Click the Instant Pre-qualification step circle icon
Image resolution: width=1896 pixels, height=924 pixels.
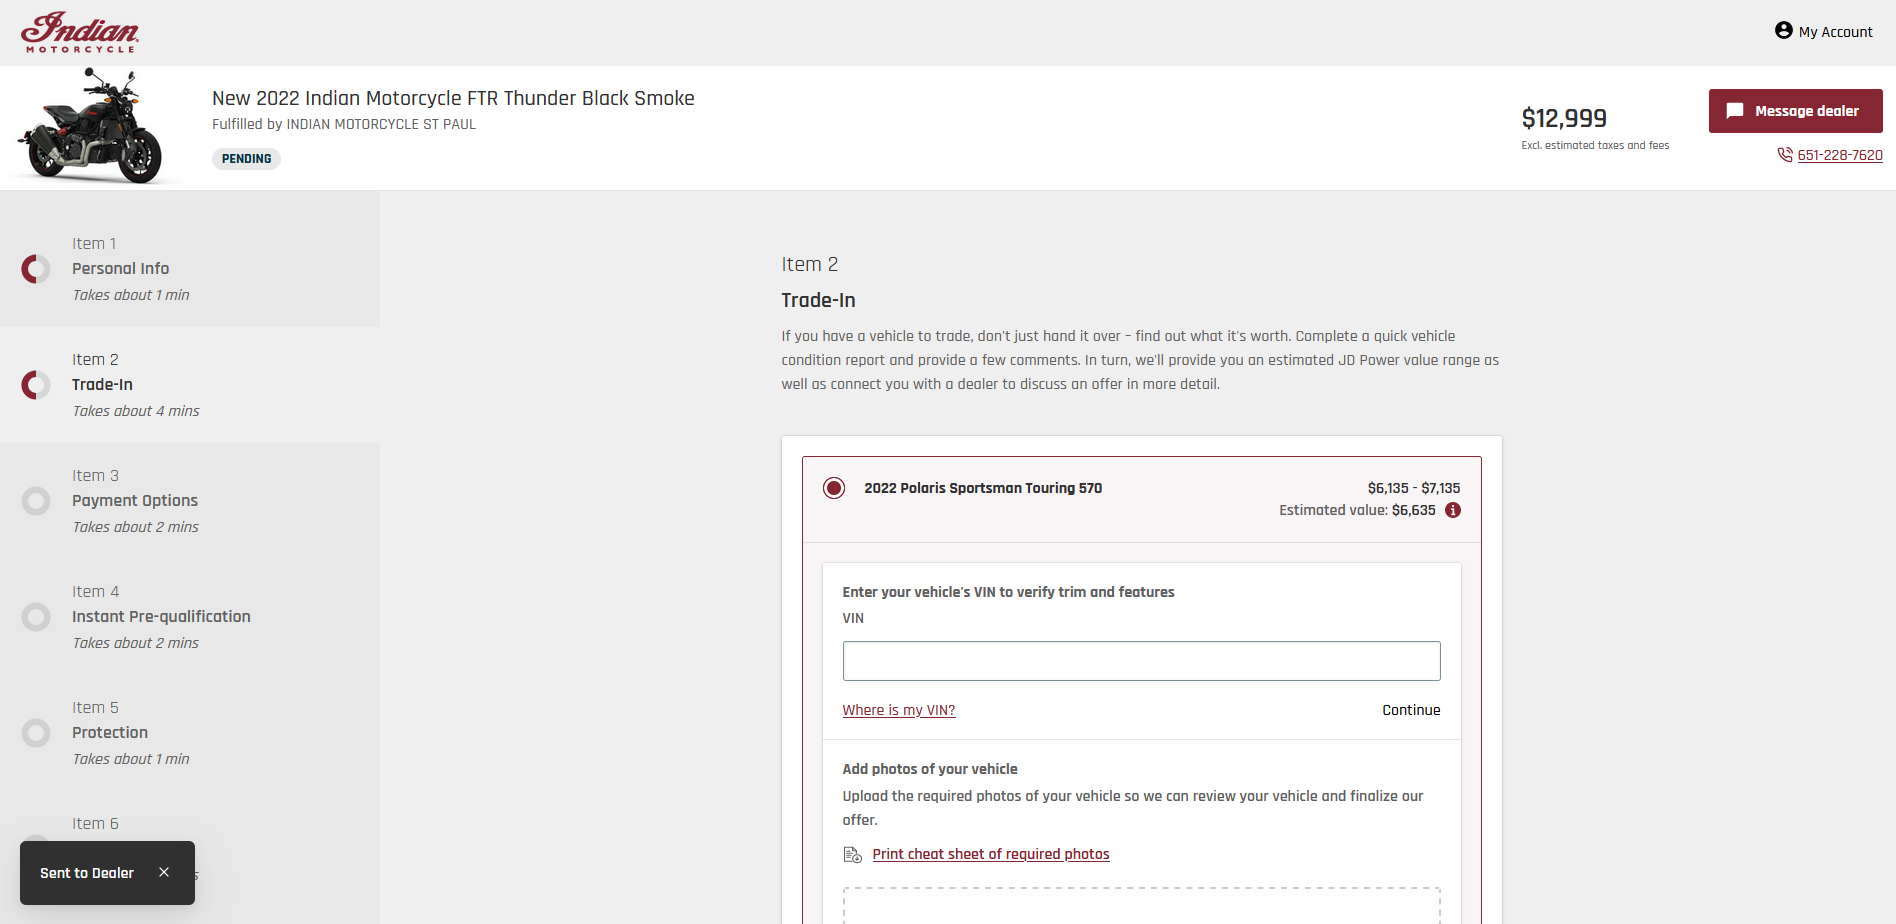click(x=36, y=617)
